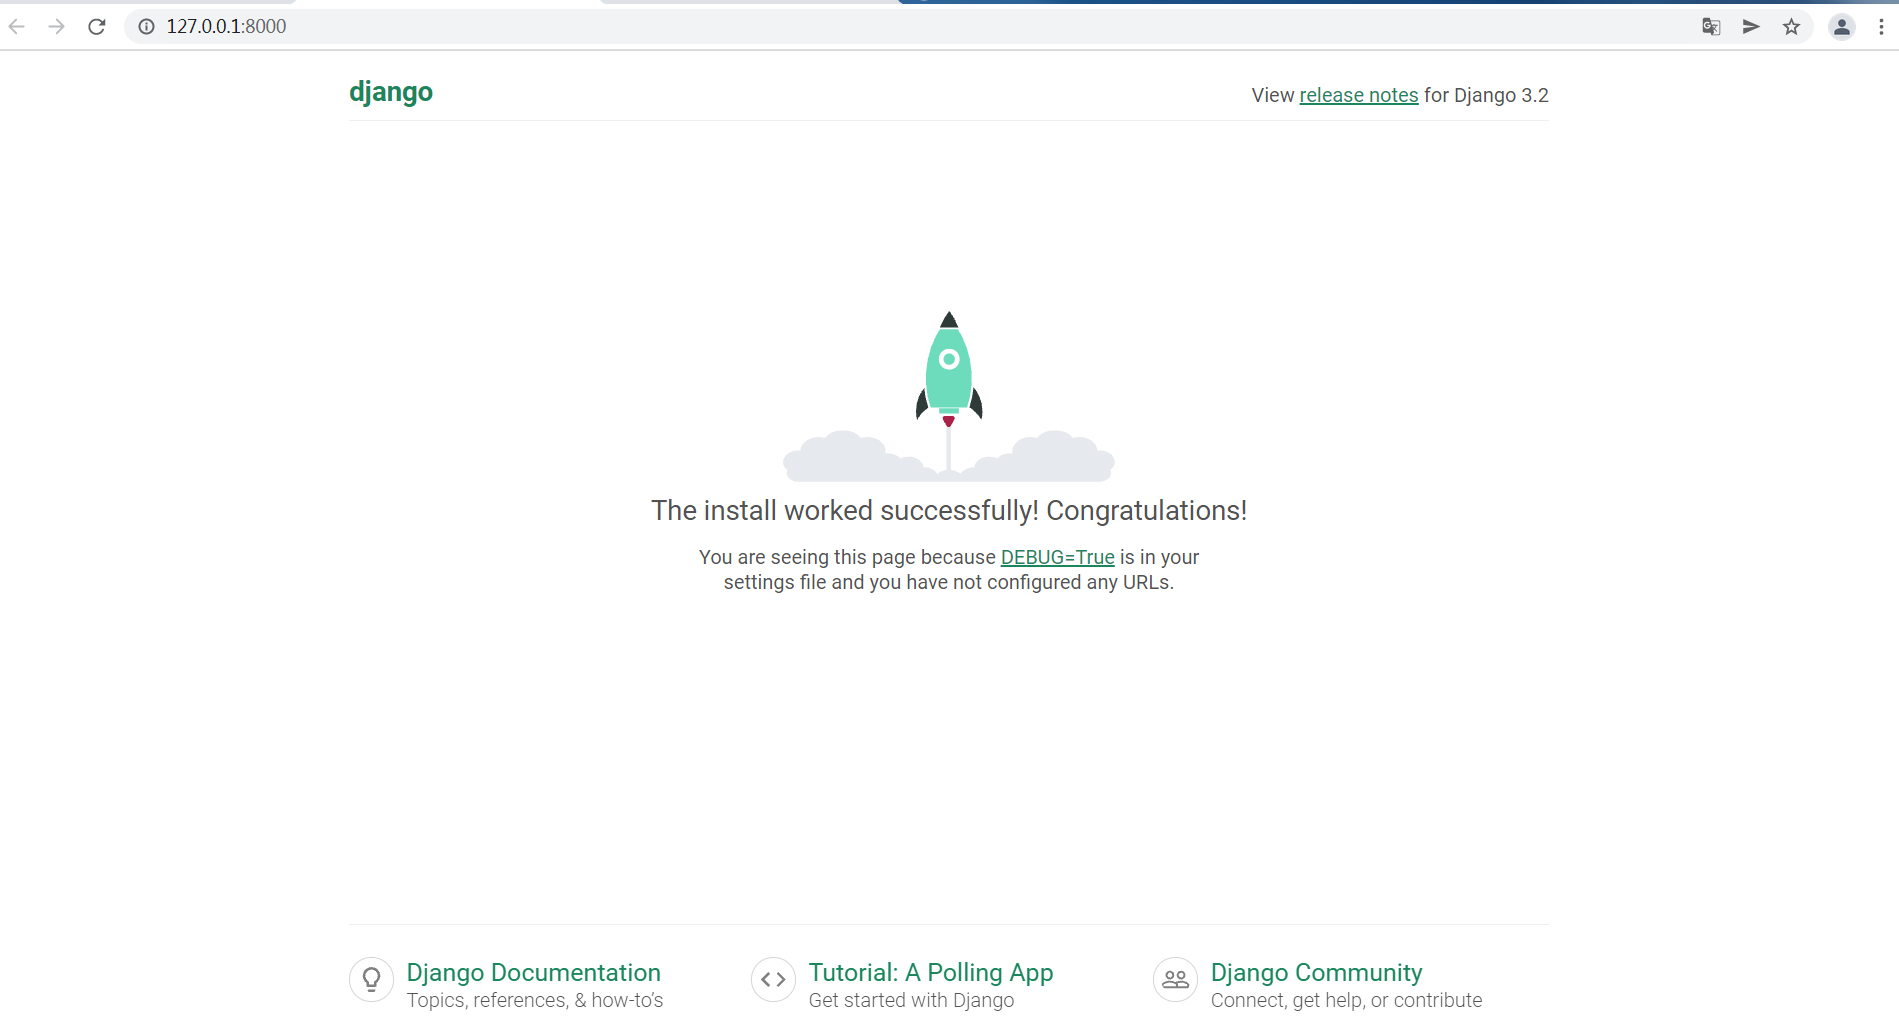Open Django Community link

(x=1316, y=973)
